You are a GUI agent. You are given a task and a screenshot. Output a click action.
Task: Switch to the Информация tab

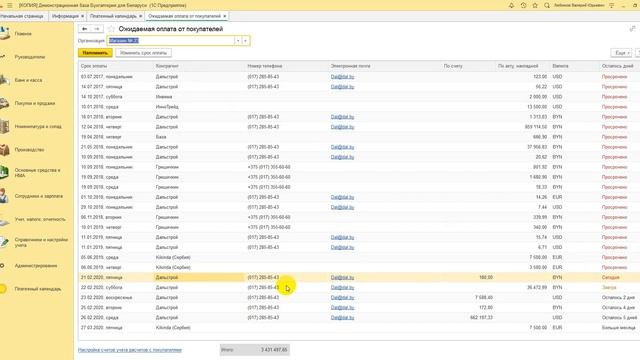pos(65,16)
